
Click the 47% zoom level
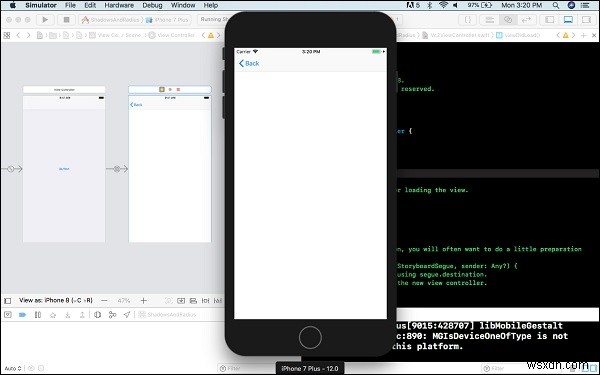click(124, 301)
